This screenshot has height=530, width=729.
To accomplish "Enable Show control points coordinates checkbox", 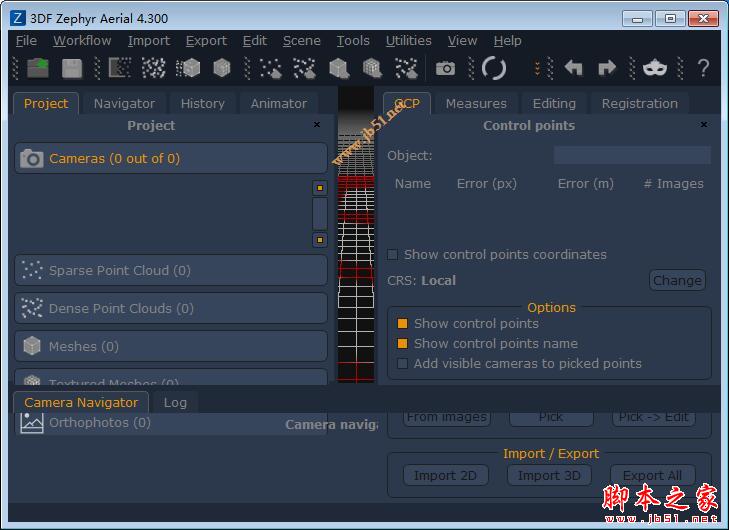I will pos(393,254).
